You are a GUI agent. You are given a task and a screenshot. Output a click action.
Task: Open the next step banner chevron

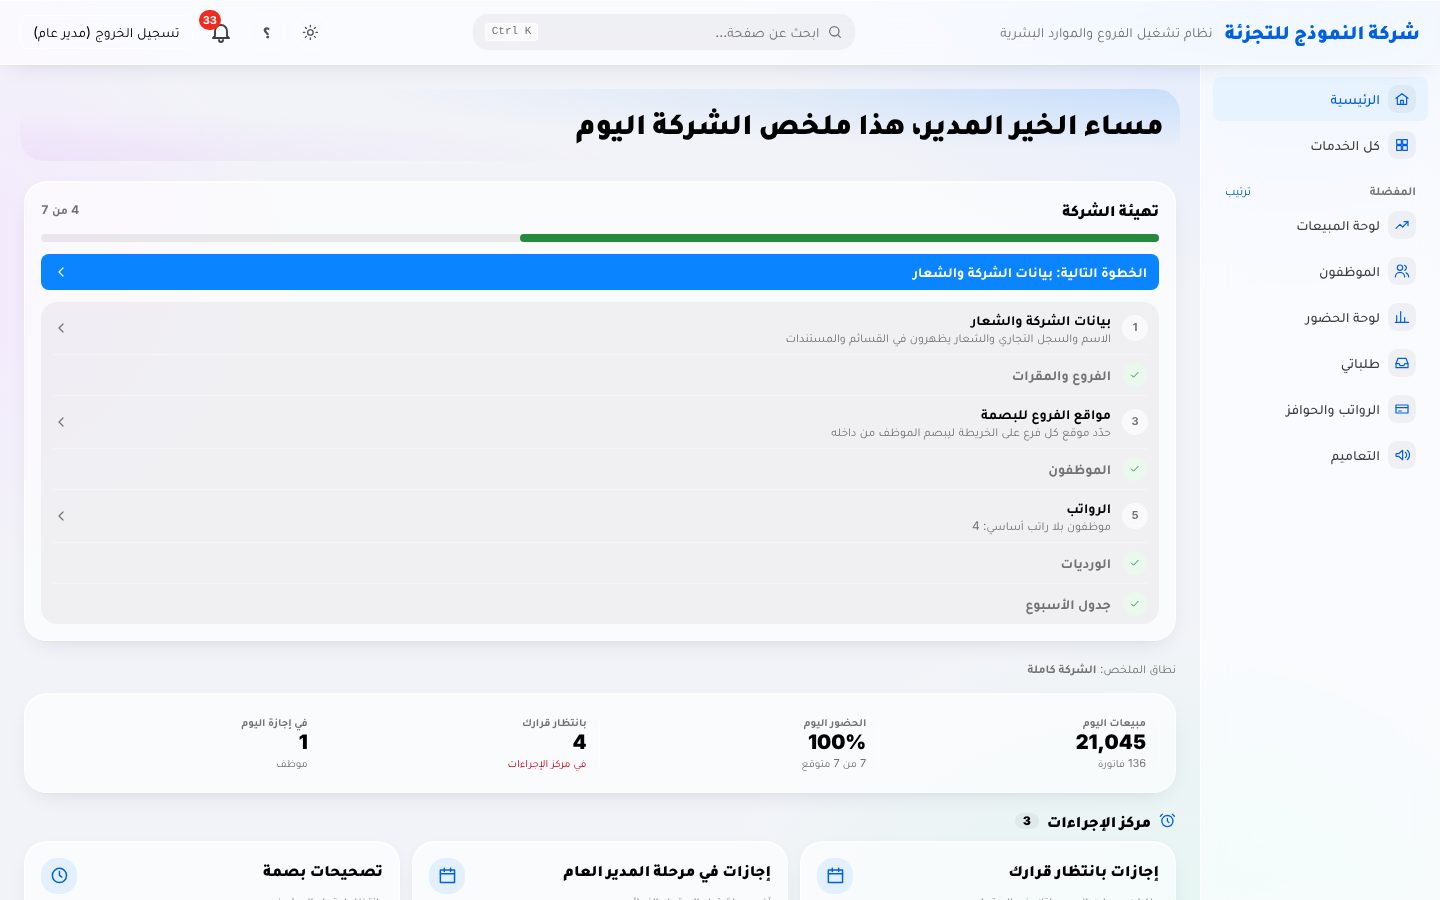click(x=61, y=272)
